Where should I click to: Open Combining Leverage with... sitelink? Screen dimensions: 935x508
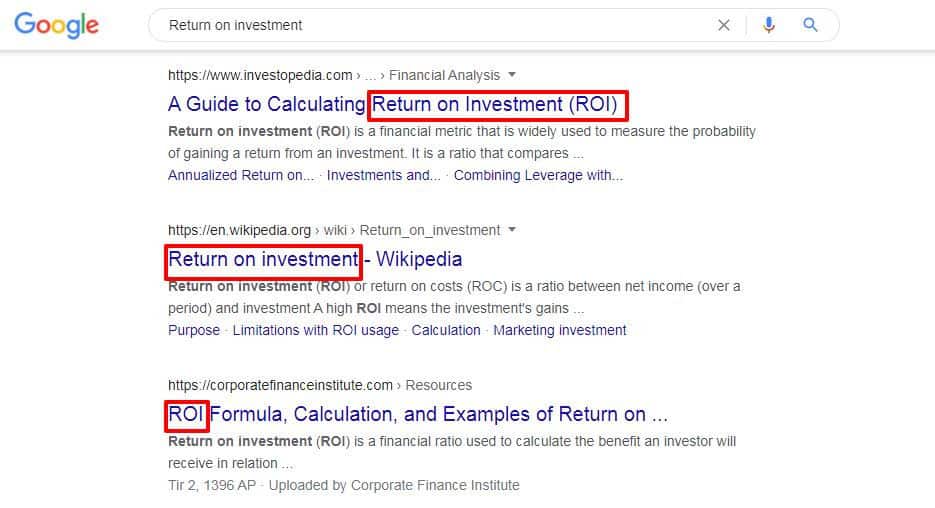[x=538, y=175]
